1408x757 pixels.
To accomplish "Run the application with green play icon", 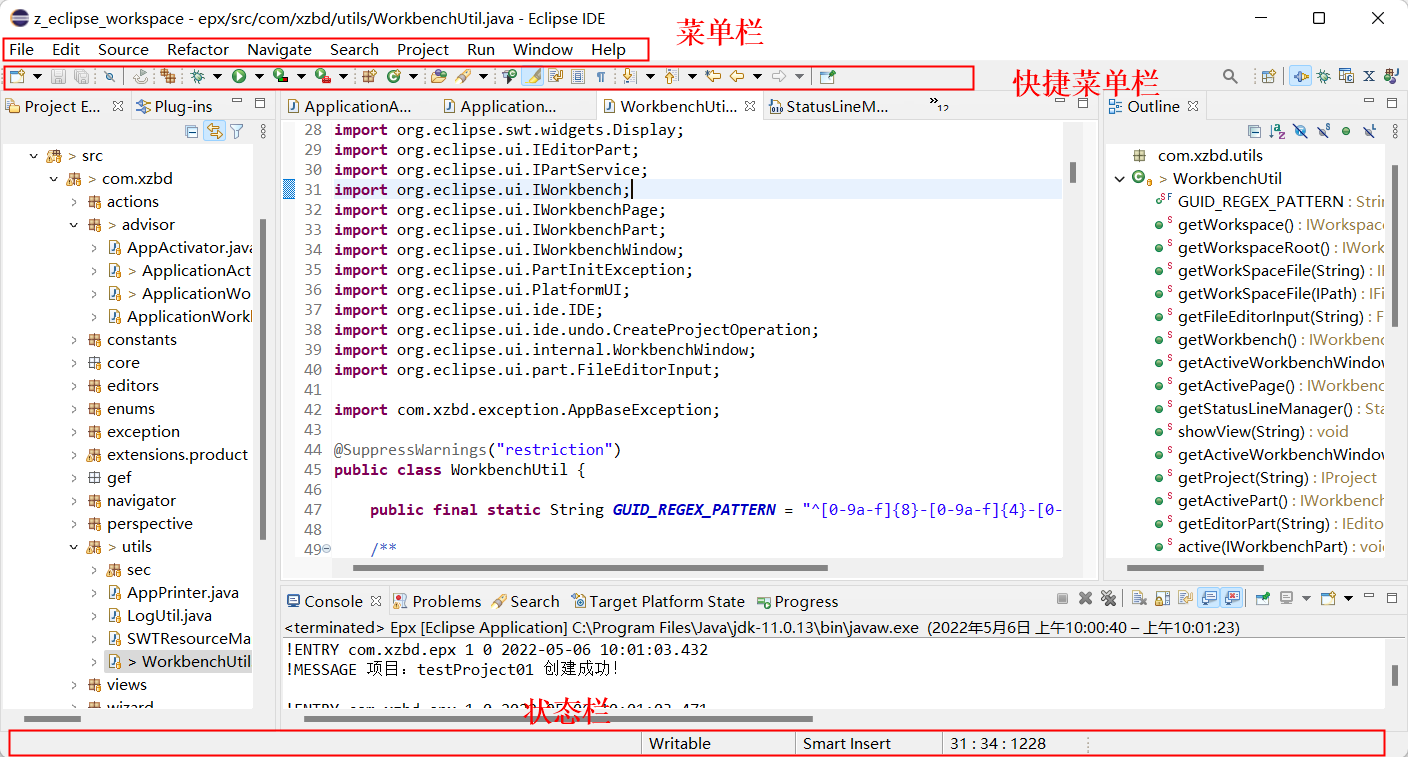I will [239, 76].
